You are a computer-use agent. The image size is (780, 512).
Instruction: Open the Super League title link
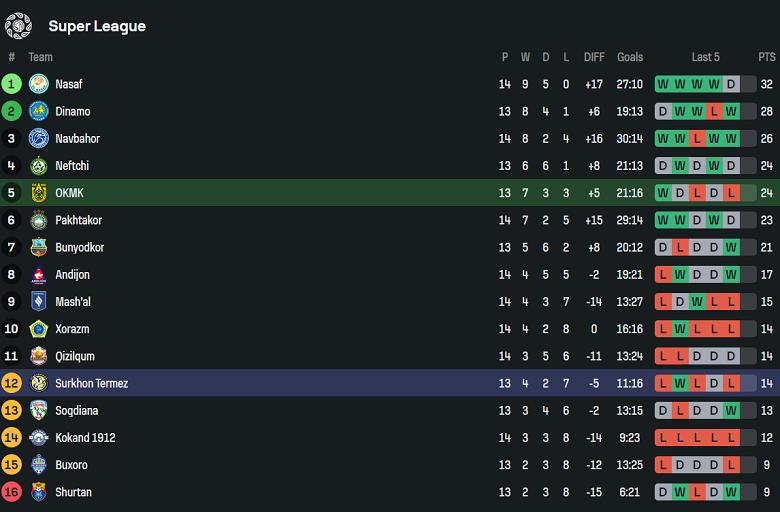(97, 26)
